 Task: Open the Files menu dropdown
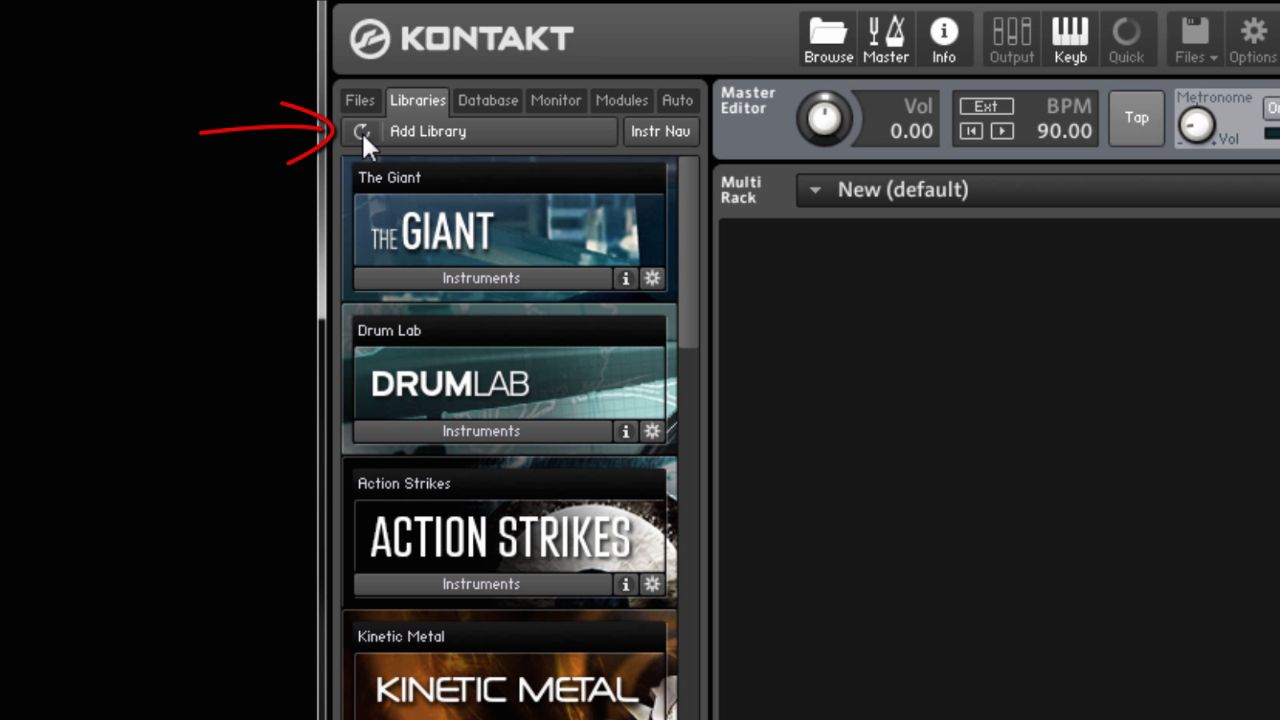[1196, 40]
